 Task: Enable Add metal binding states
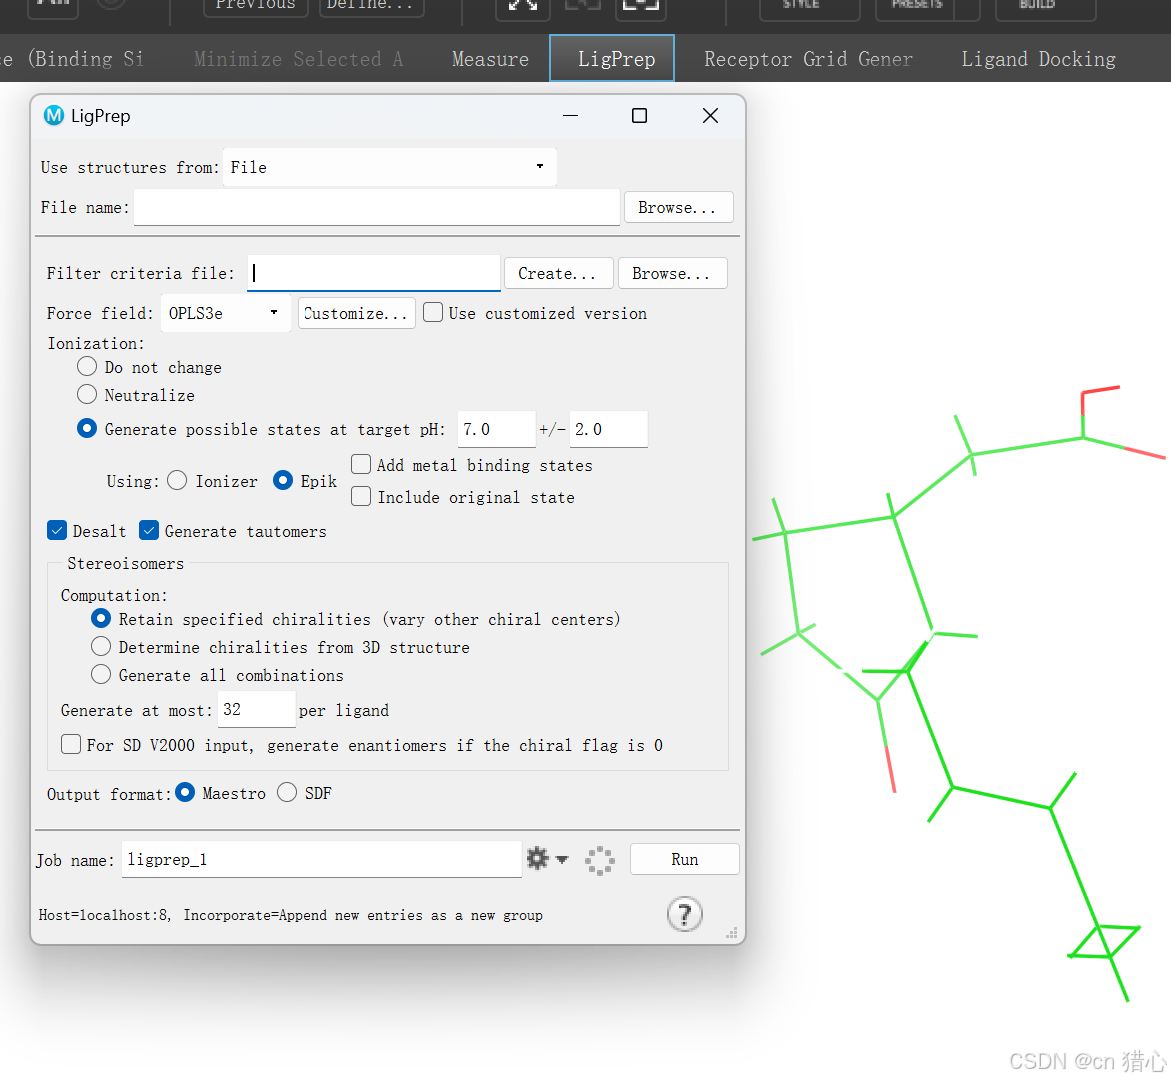[x=361, y=465]
